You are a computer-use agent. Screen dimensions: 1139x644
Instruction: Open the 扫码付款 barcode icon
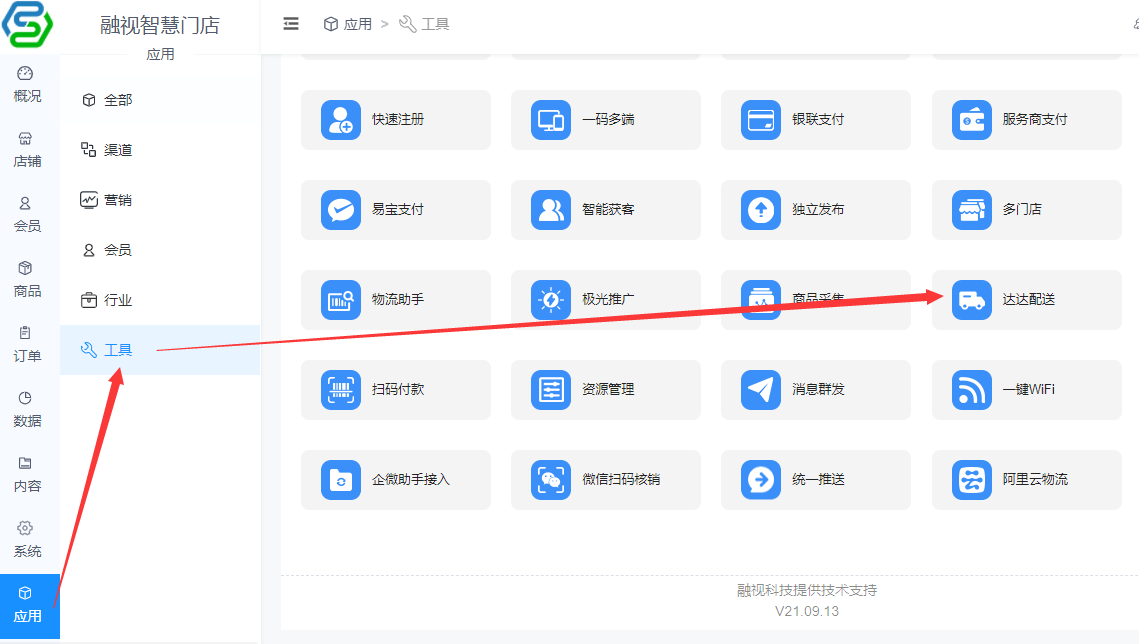click(341, 390)
